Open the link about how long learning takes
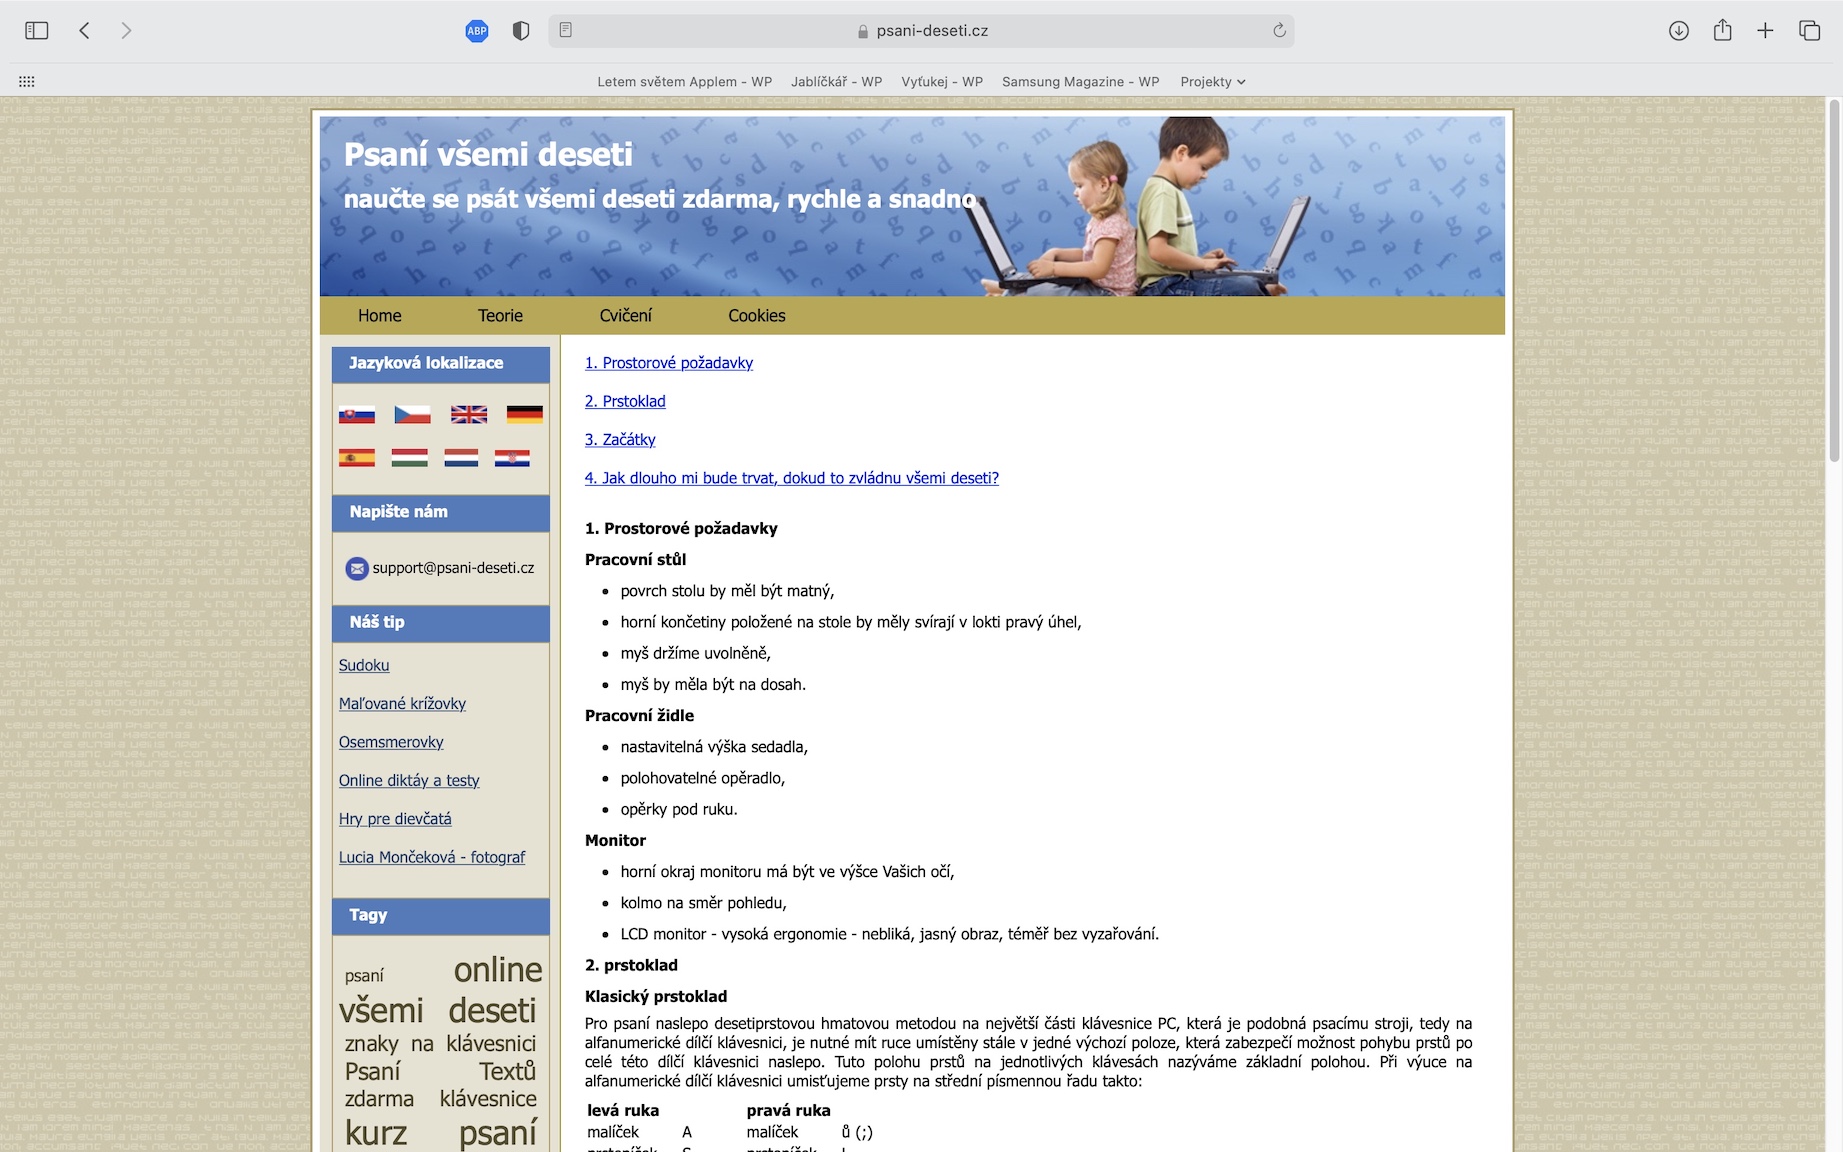The image size is (1843, 1152). pos(792,478)
